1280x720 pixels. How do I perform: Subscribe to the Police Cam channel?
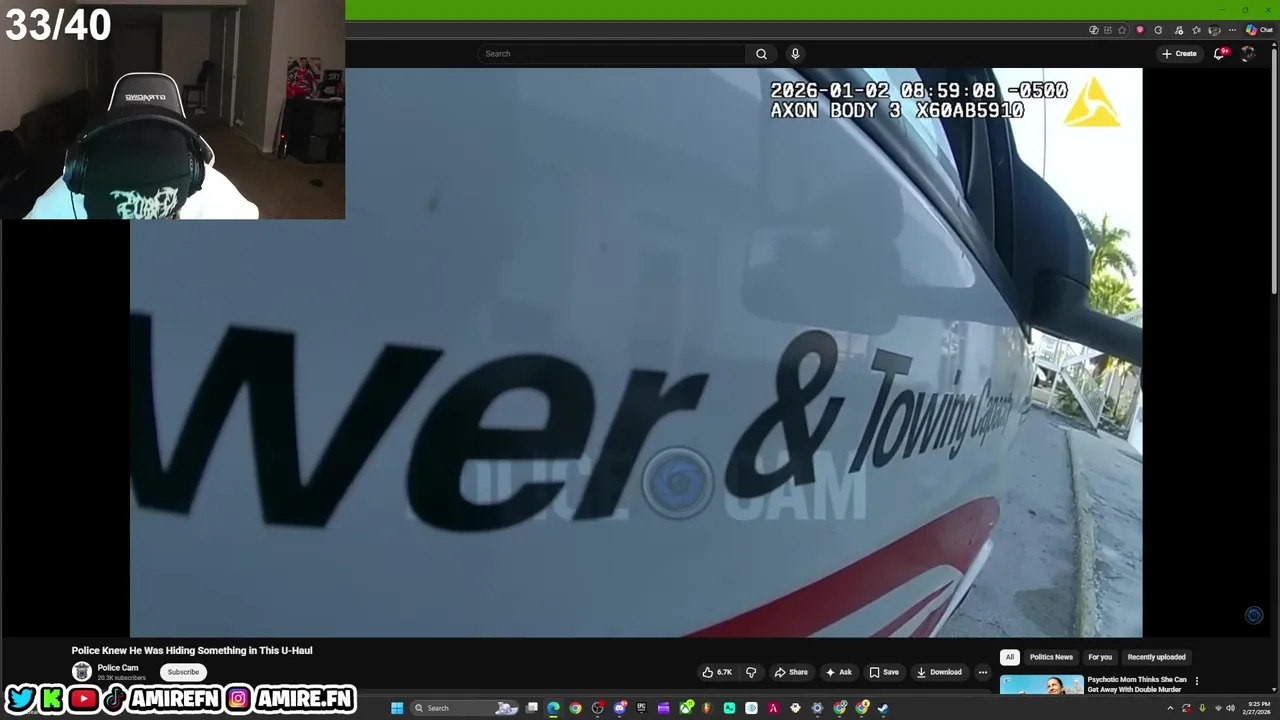tap(183, 672)
